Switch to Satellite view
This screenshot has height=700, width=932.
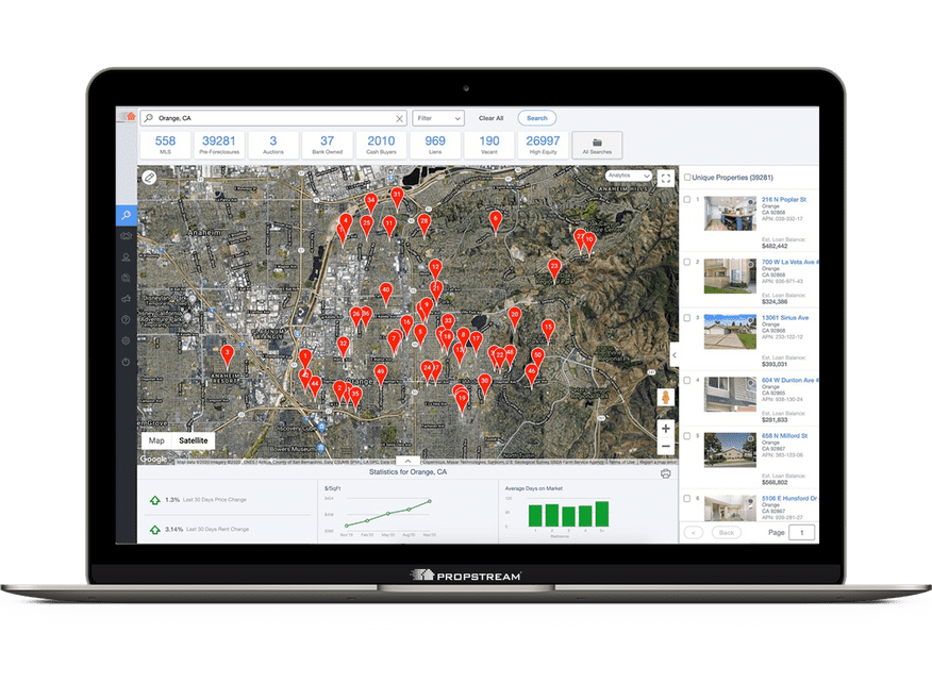(x=193, y=441)
